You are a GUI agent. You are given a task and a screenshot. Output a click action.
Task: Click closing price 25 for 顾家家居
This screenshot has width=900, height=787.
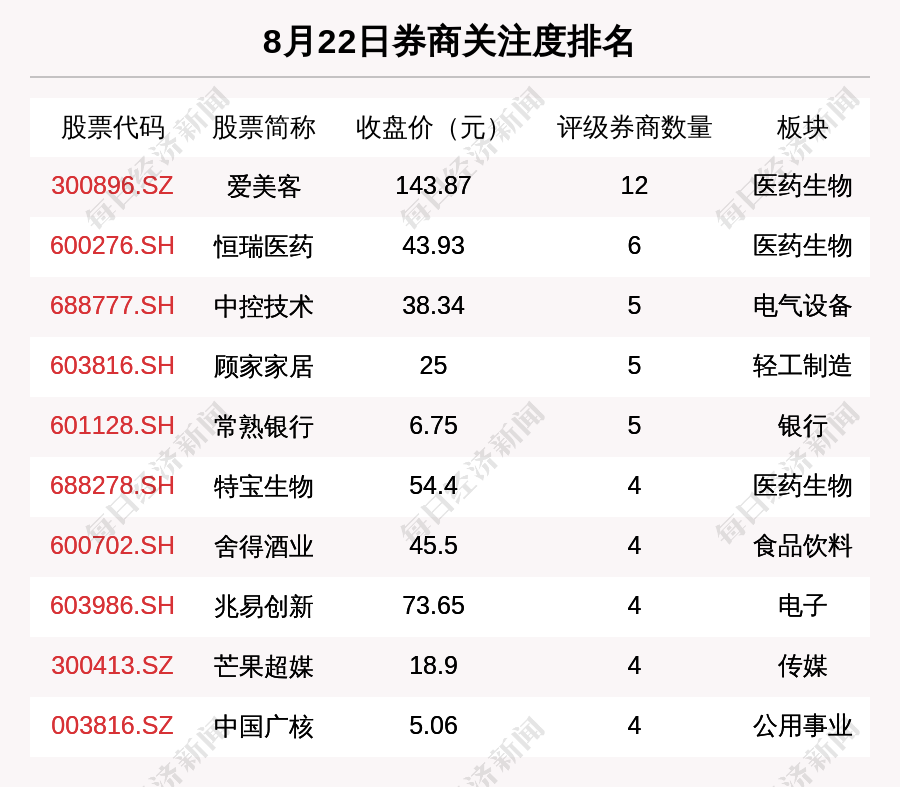point(433,366)
